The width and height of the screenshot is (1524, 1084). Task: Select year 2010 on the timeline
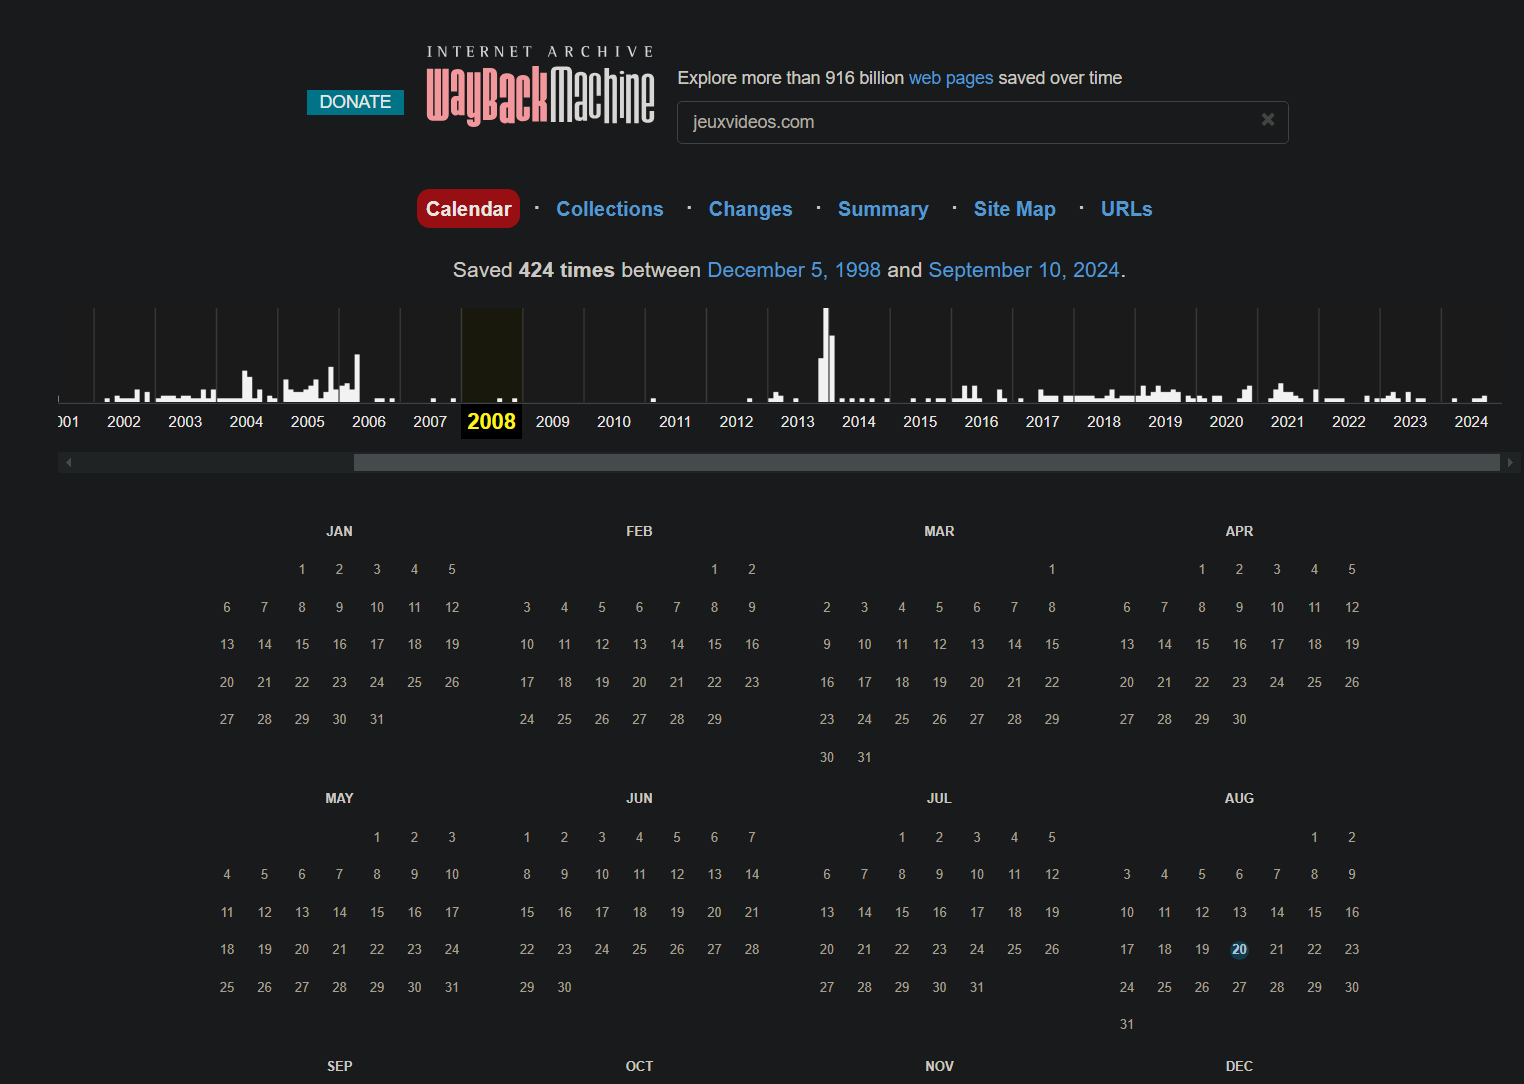coord(614,422)
